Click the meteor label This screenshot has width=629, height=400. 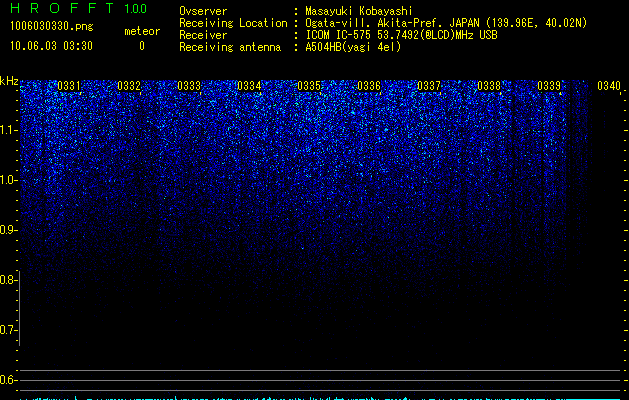[142, 31]
